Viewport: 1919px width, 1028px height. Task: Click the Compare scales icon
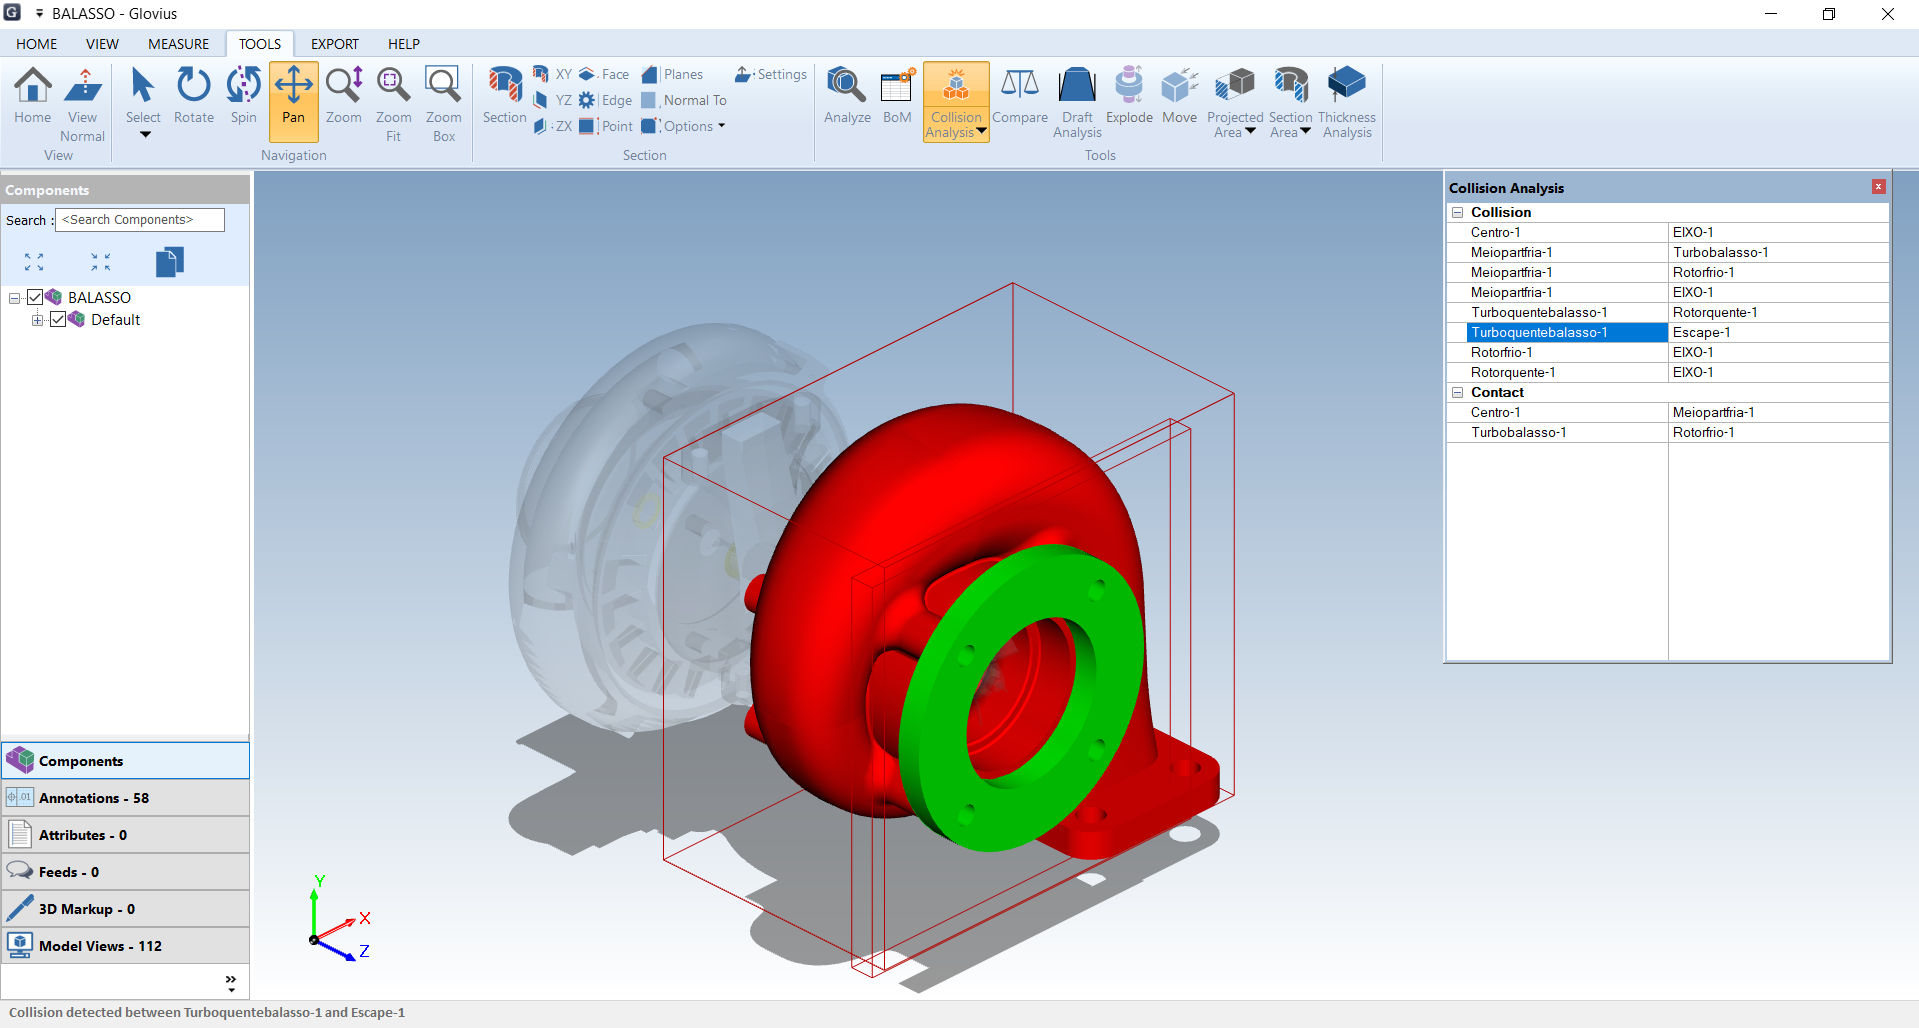click(x=1019, y=85)
